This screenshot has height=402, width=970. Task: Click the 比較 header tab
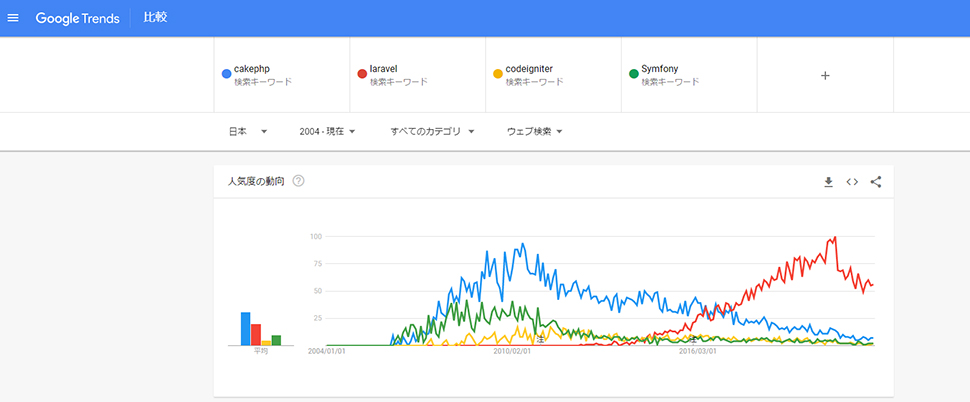154,18
